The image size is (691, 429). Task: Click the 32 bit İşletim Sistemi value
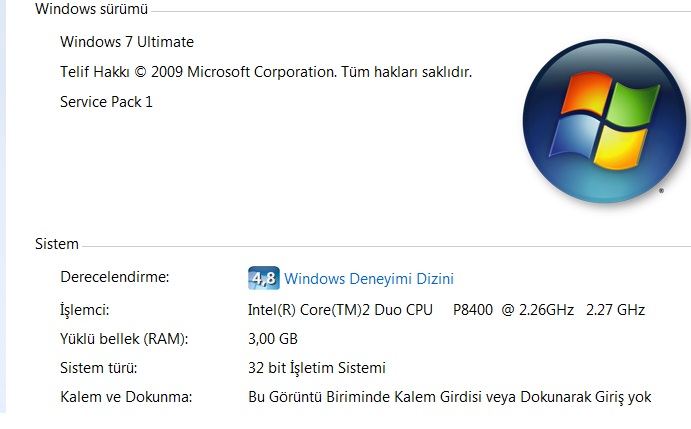[316, 368]
